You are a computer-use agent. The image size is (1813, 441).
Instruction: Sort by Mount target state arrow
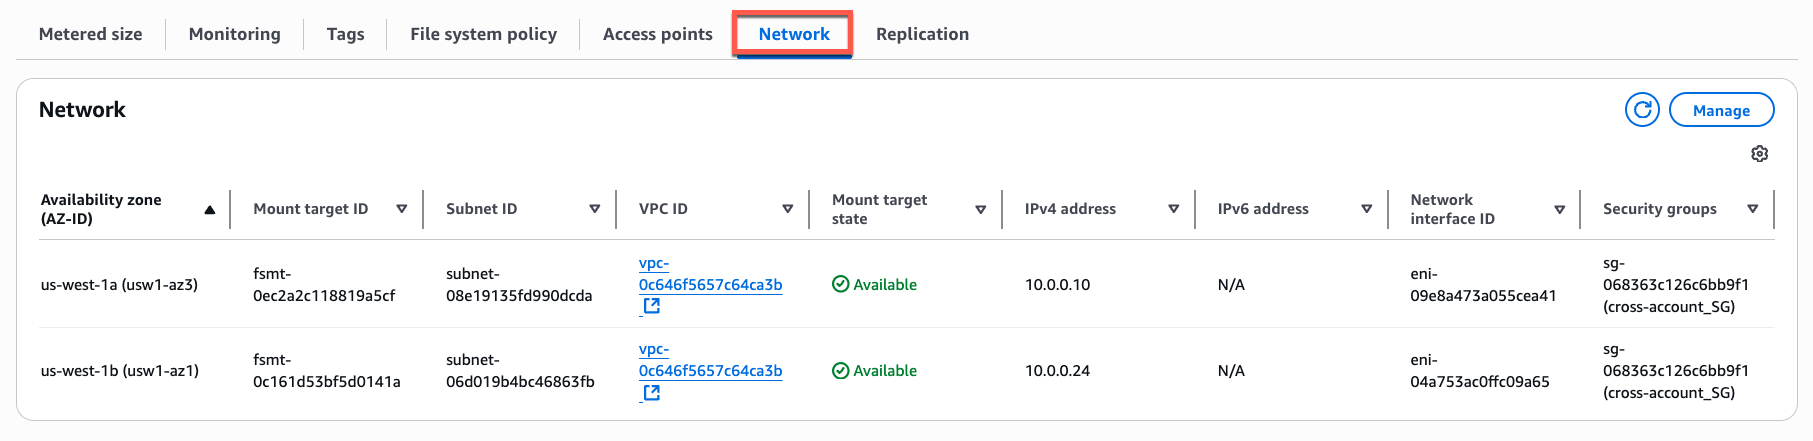pos(981,209)
